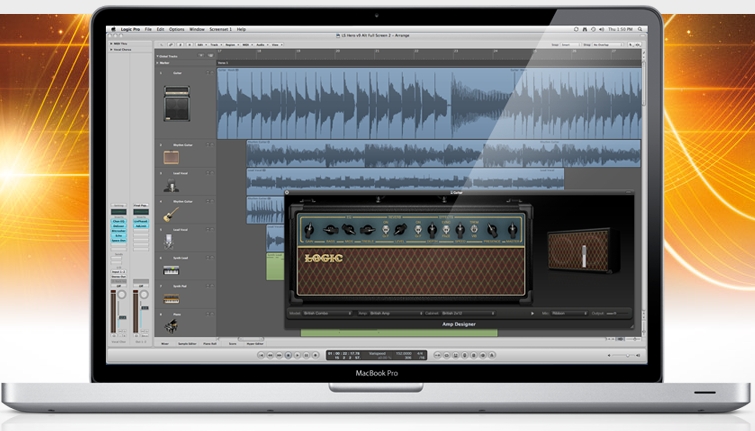This screenshot has height=431, width=755.
Task: Click the microphone icon on Lead Vocal track 5
Action: pos(169,242)
